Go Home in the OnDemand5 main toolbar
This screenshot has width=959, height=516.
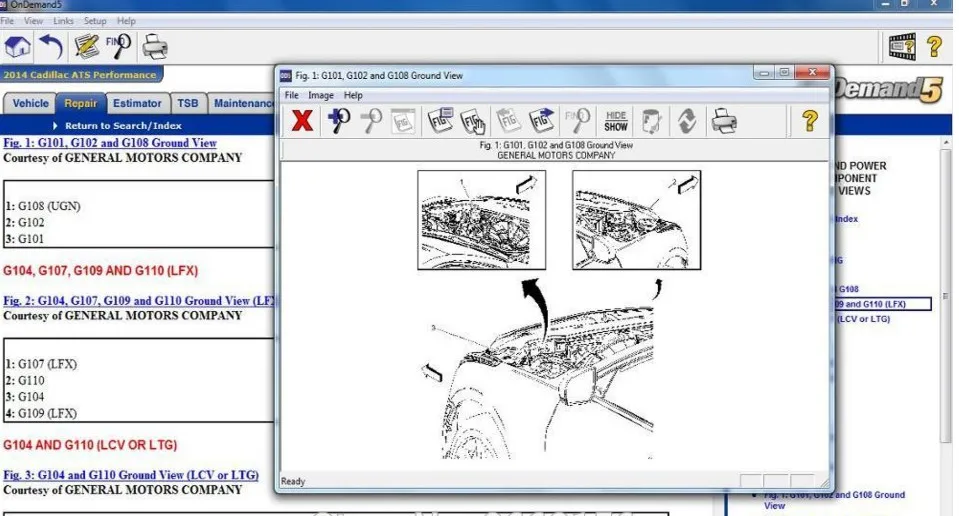[17, 47]
